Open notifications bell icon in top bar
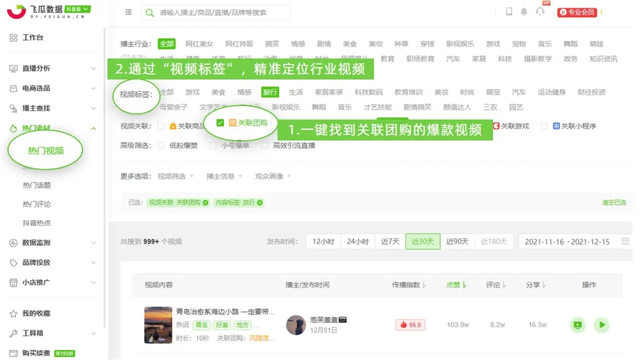The width and height of the screenshot is (640, 360). pyautogui.click(x=524, y=11)
